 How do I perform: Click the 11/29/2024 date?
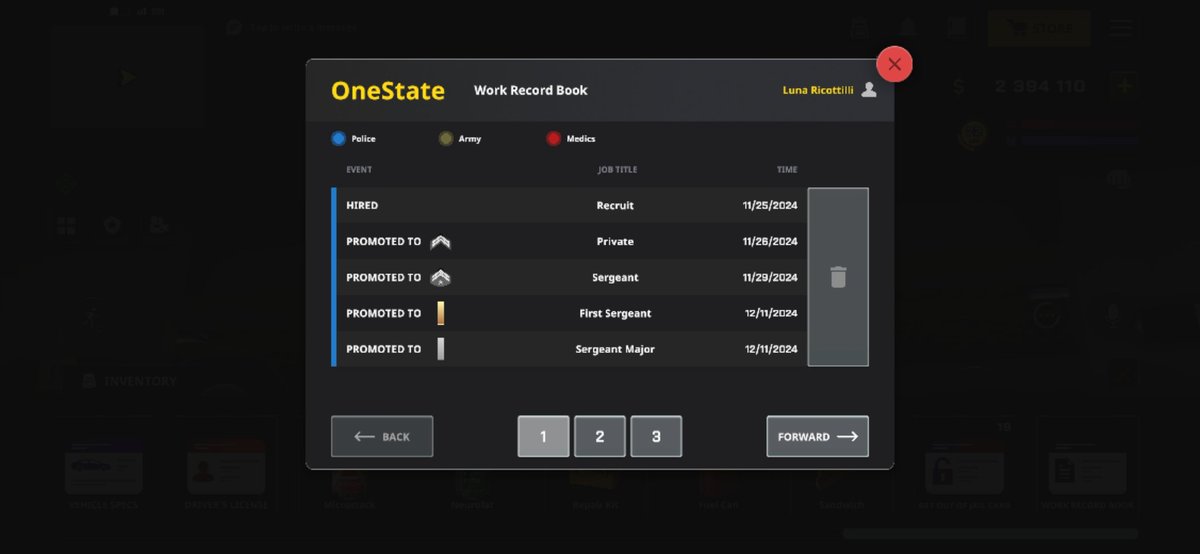pyautogui.click(x=770, y=277)
